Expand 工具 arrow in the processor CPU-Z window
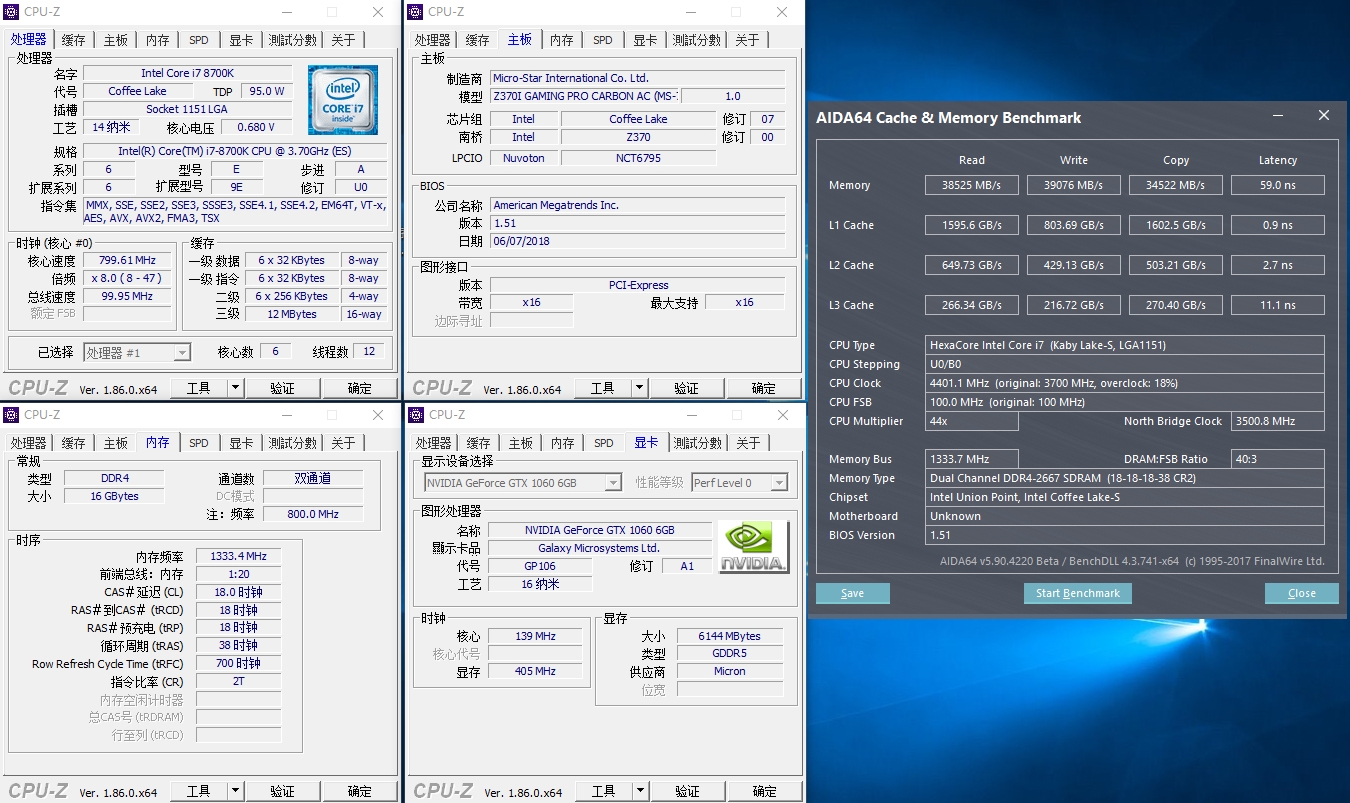Screen dimensions: 1350x803 (x=235, y=388)
